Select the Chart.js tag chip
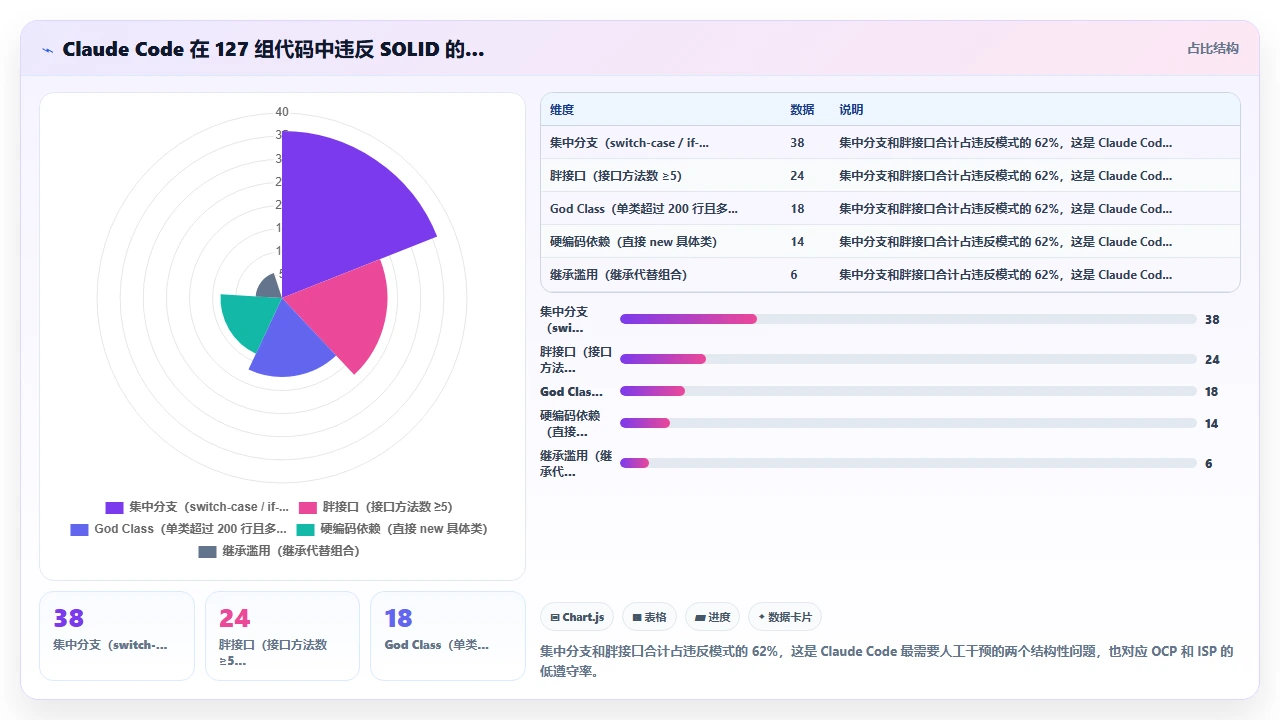Viewport: 1280px width, 720px height. click(x=577, y=617)
